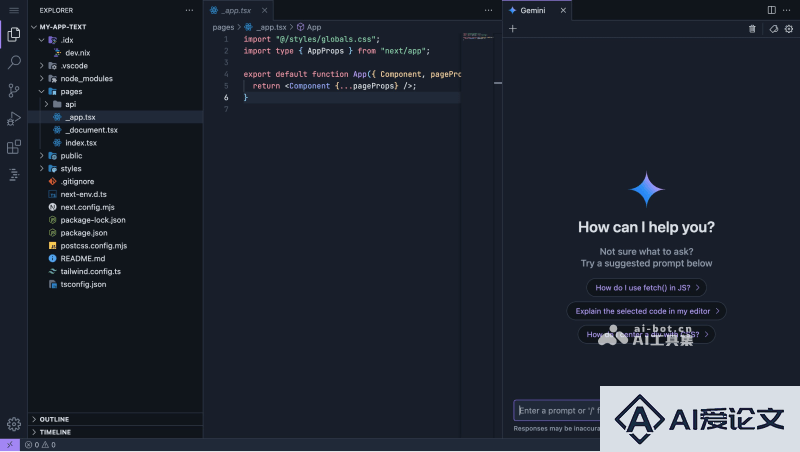Screen dimensions: 800x452
Task: Open the IDX panel icon below Extensions
Action: point(14,174)
